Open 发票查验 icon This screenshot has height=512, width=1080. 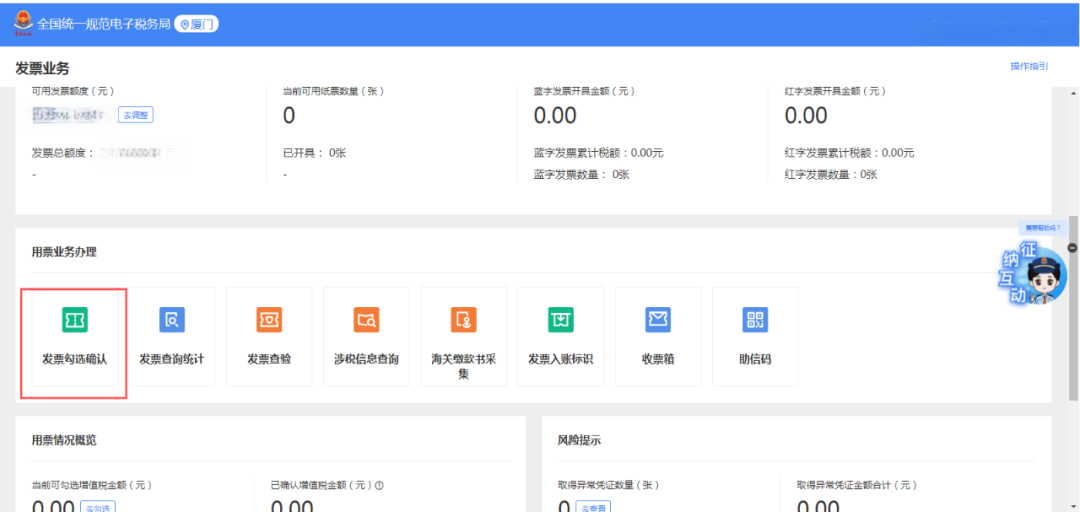[x=269, y=320]
